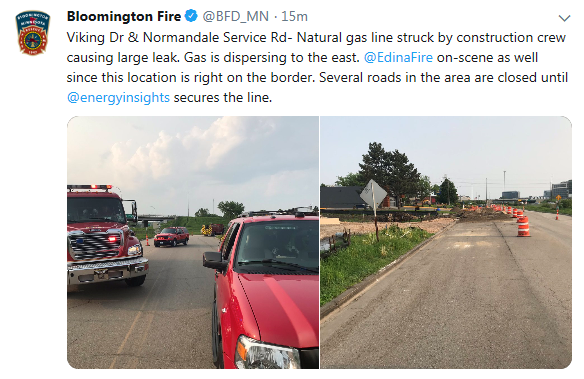Screen dimensions: 584x379
Task: Follow the @EdinaFire mention link
Action: click(x=398, y=57)
